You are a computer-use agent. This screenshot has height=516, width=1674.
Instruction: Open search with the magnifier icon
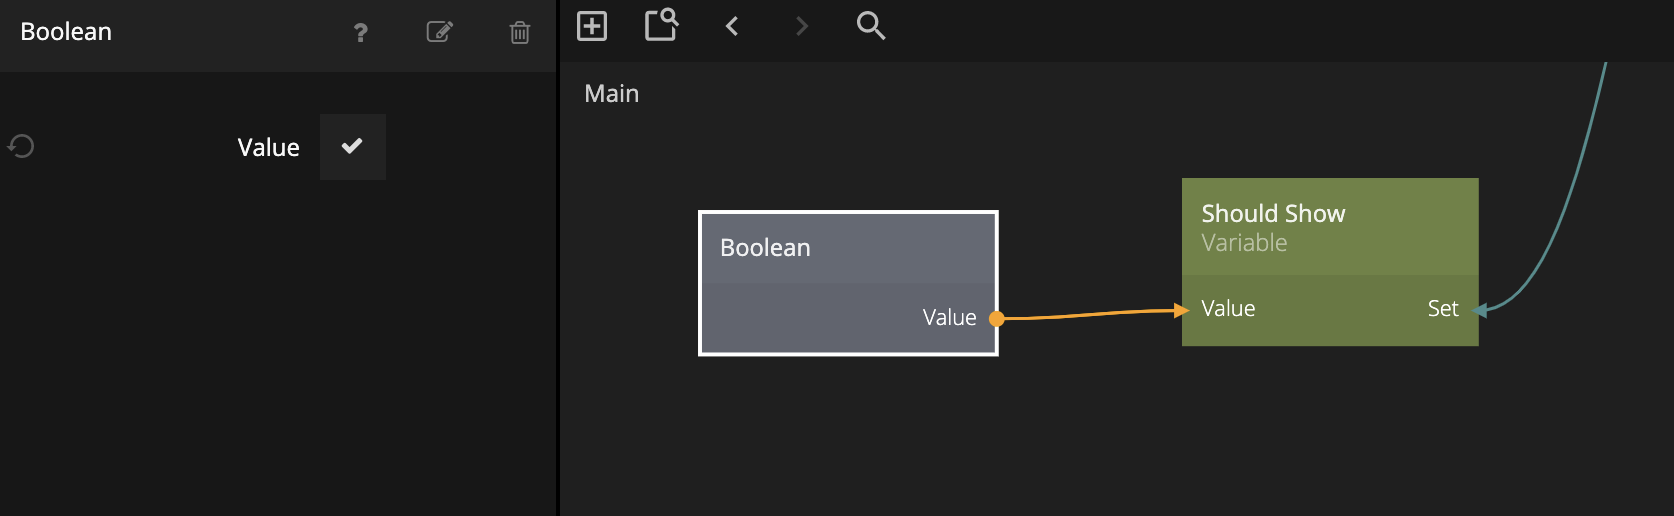click(871, 26)
